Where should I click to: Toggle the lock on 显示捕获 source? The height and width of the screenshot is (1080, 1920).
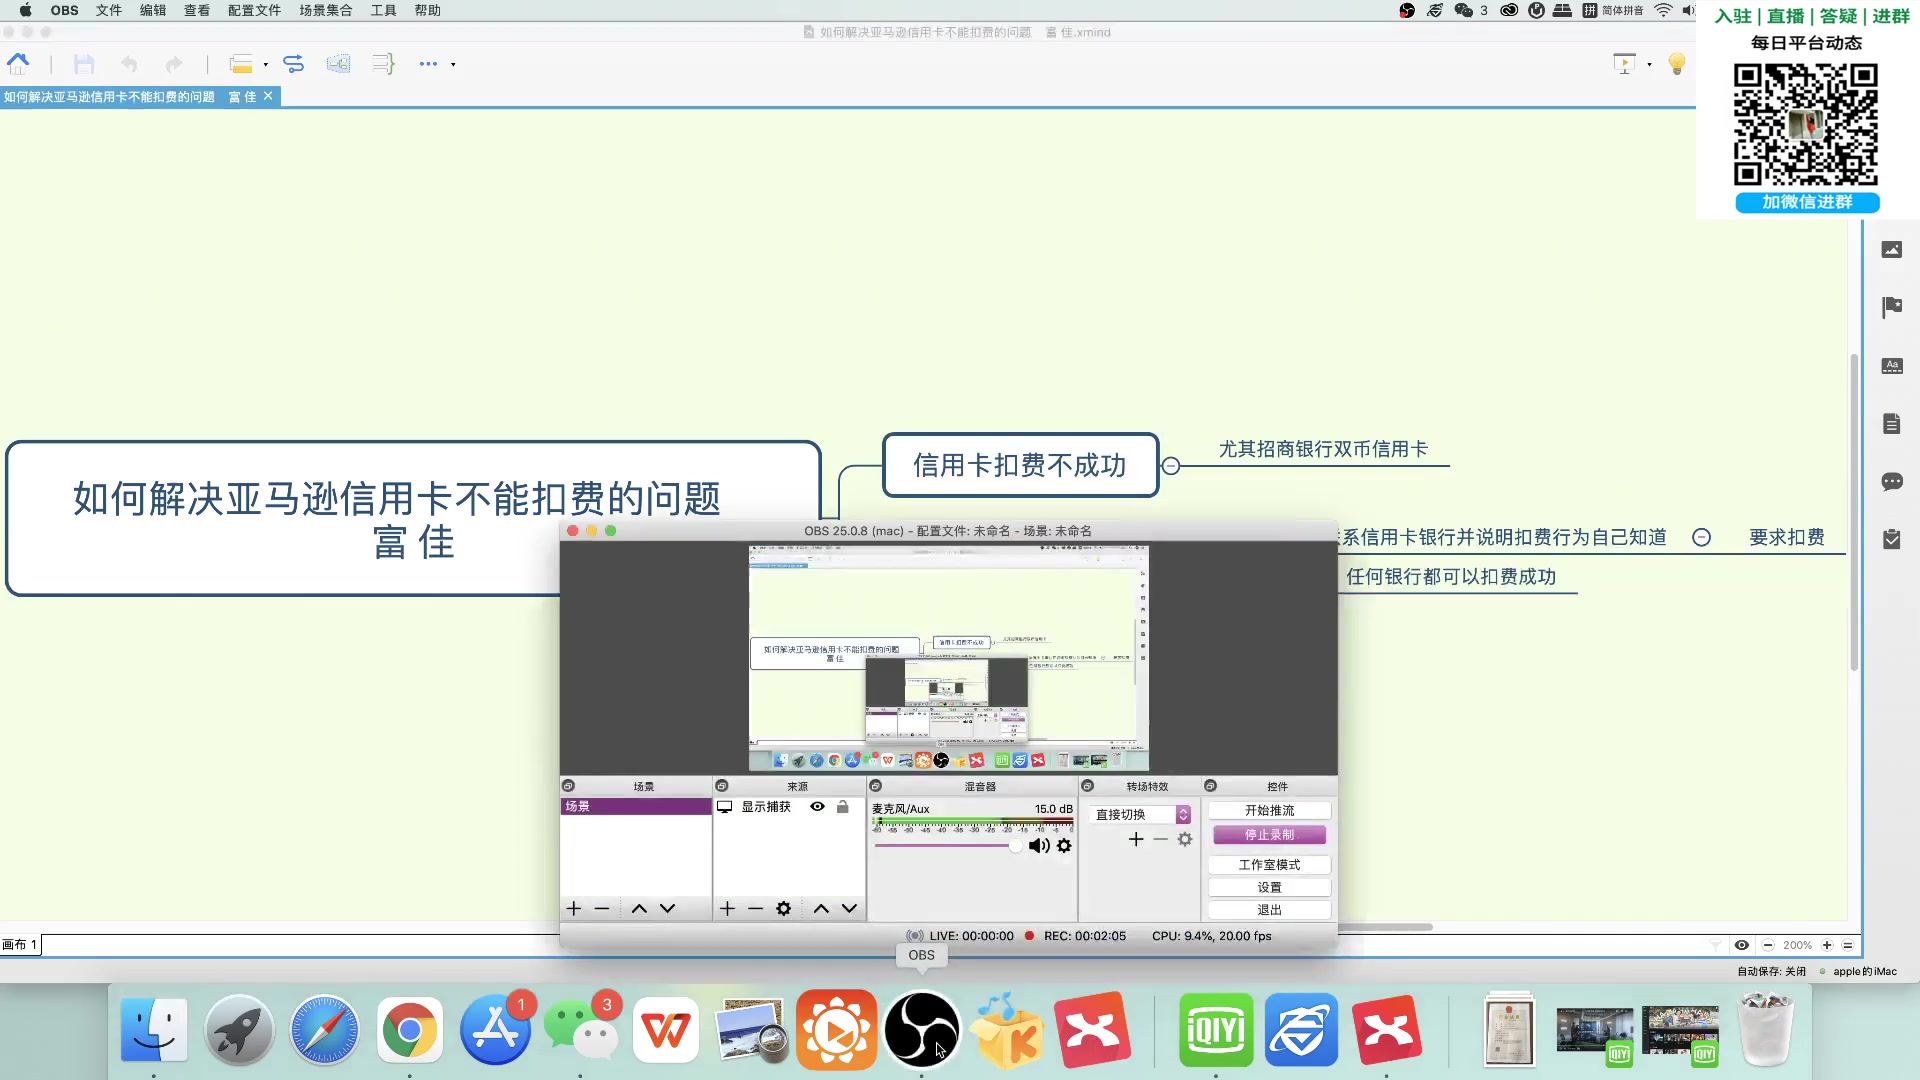[842, 806]
